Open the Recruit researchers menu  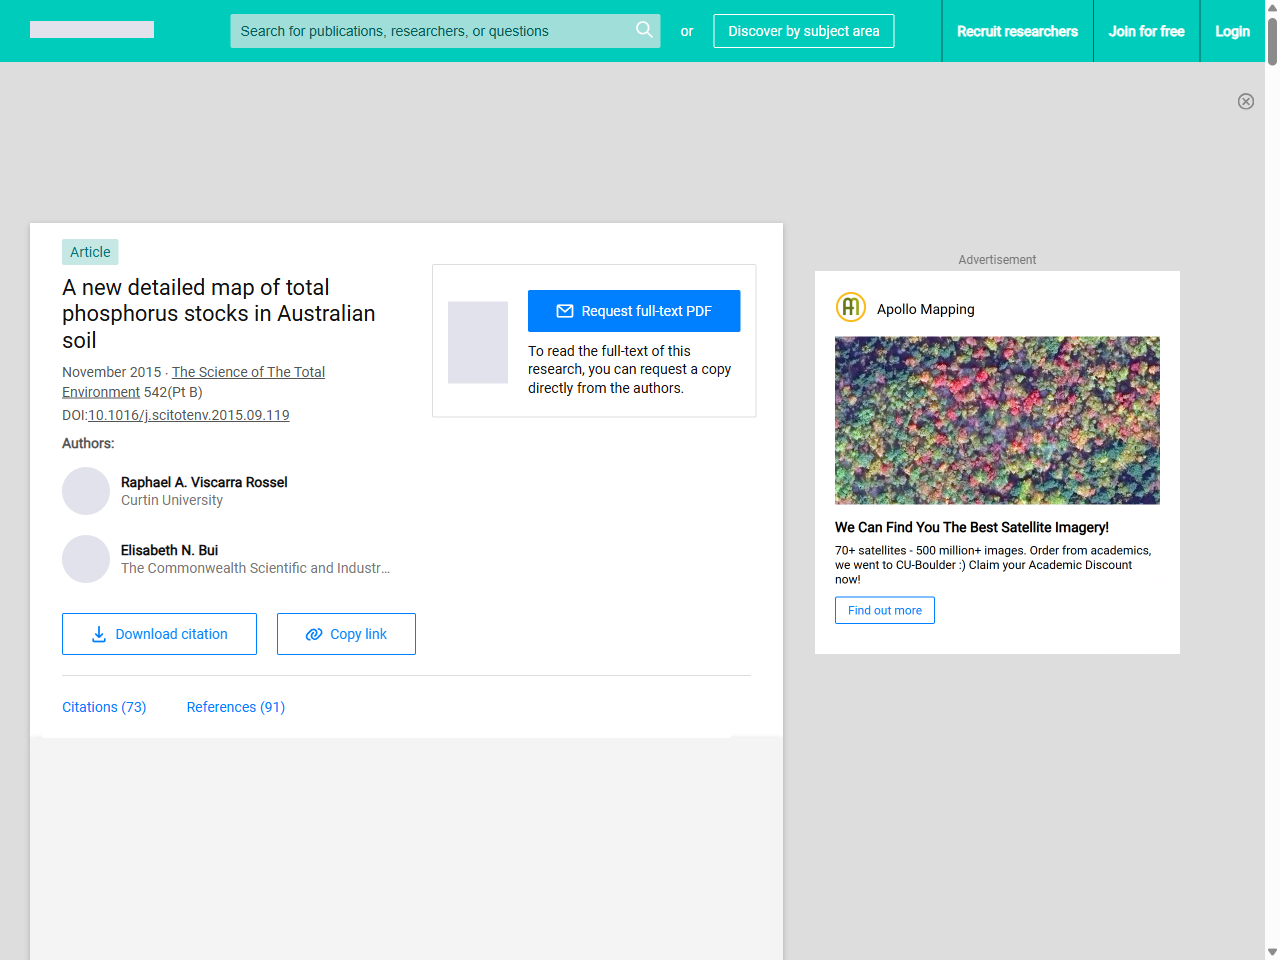point(1018,31)
